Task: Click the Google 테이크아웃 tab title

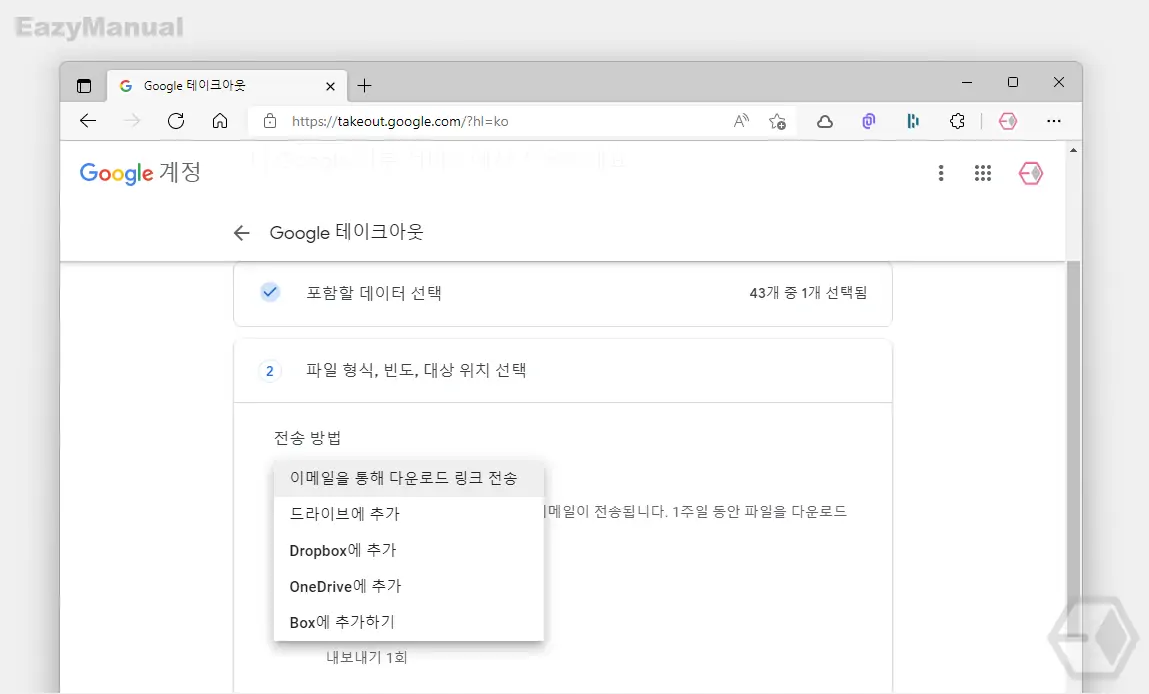Action: pos(194,86)
